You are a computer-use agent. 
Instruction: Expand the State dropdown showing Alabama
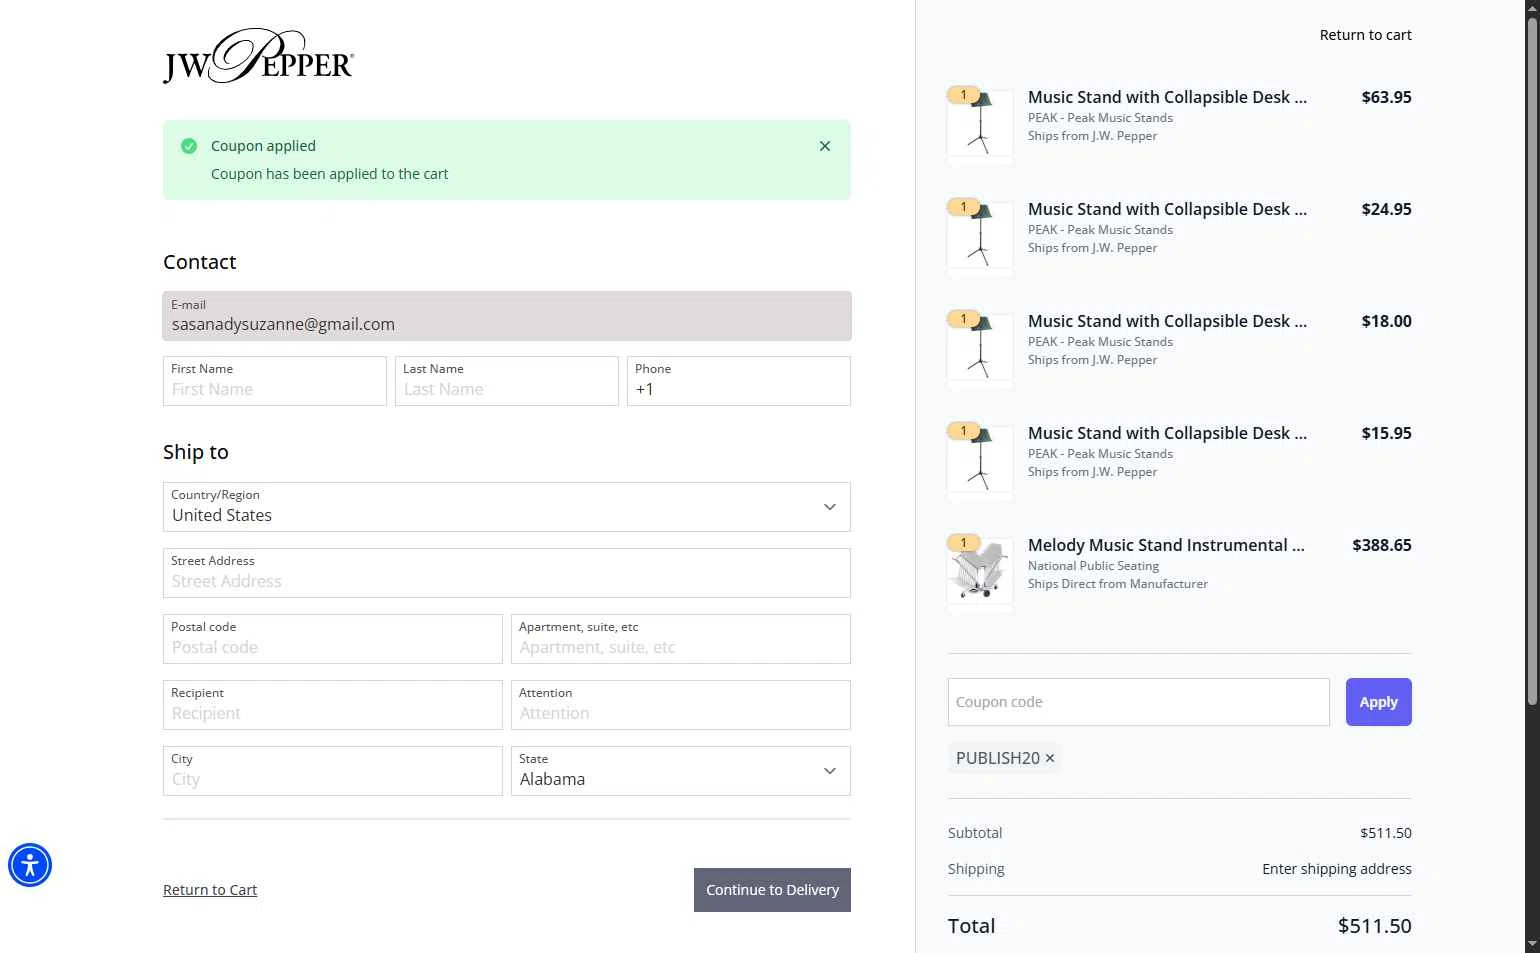(x=680, y=771)
